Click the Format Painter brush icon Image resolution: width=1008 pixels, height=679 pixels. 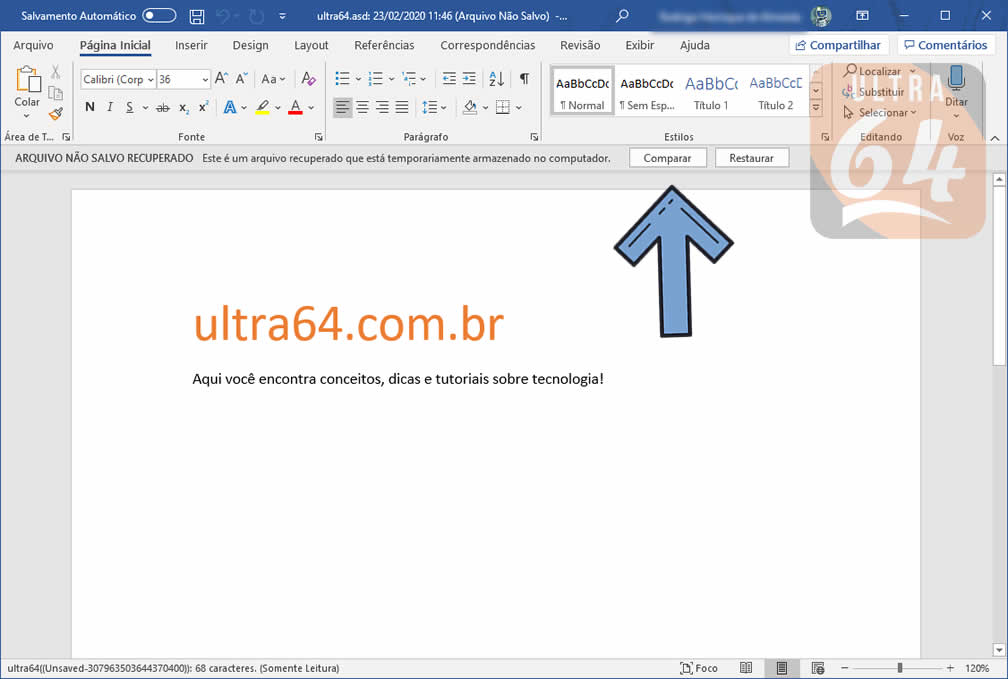click(x=56, y=114)
